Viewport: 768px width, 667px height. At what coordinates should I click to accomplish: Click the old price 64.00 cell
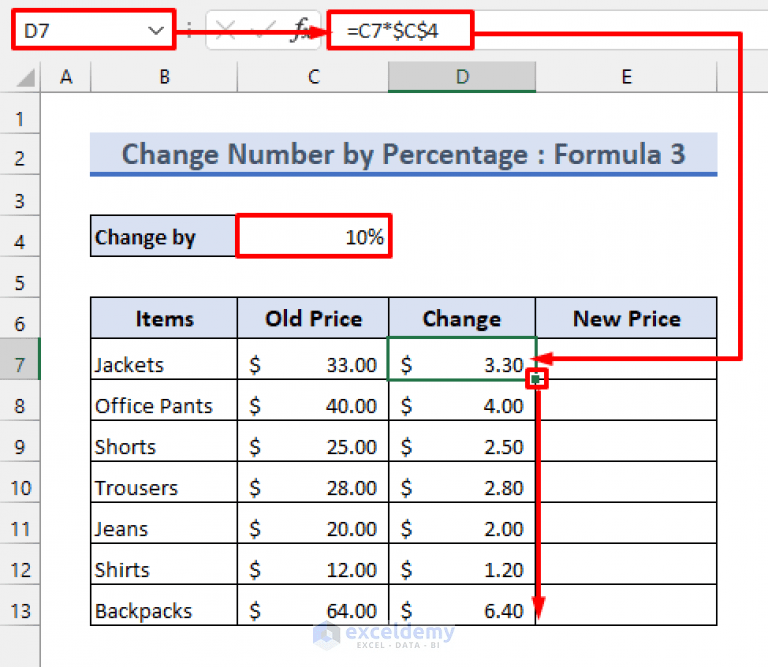coord(313,605)
